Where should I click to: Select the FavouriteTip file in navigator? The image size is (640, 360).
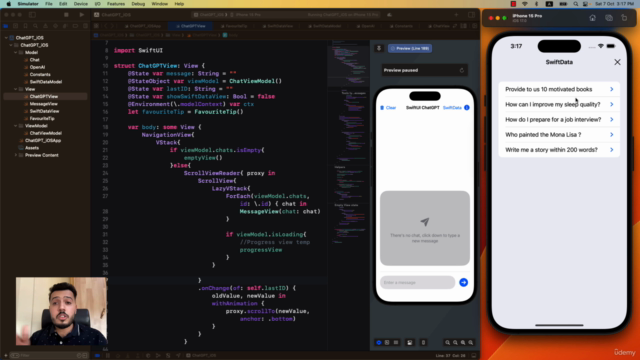coord(42,118)
